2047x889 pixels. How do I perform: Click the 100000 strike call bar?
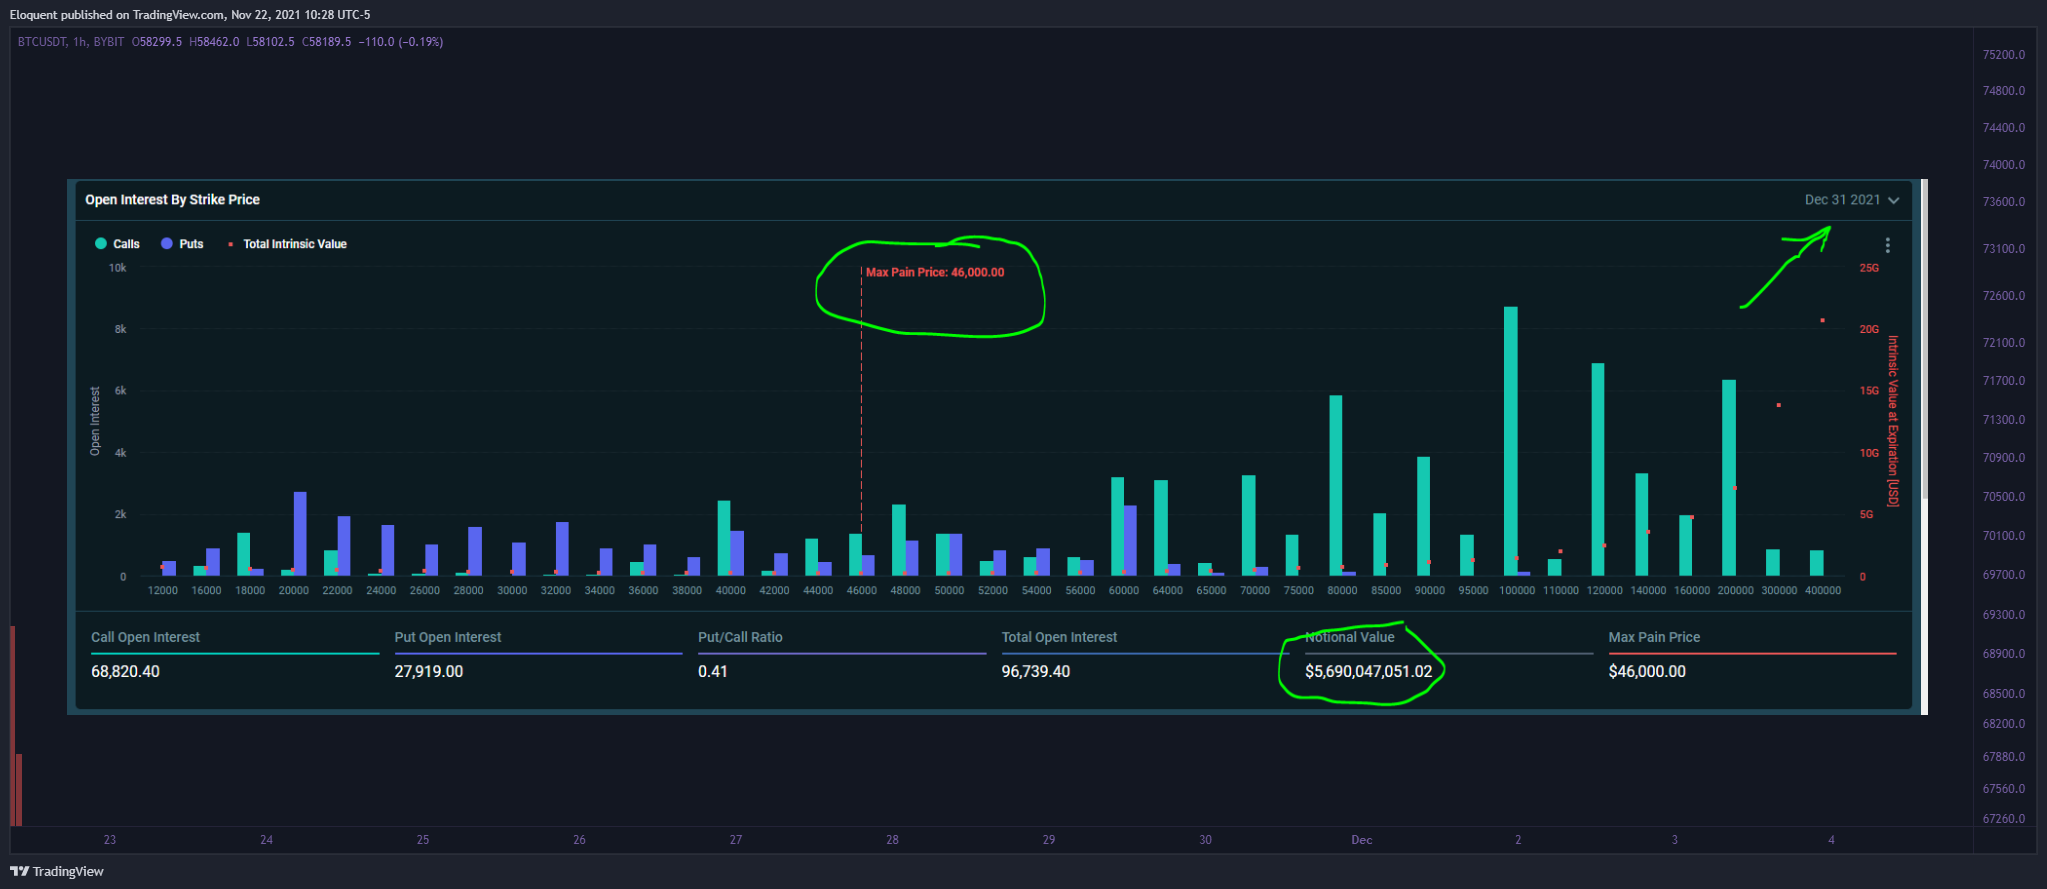pos(1510,441)
